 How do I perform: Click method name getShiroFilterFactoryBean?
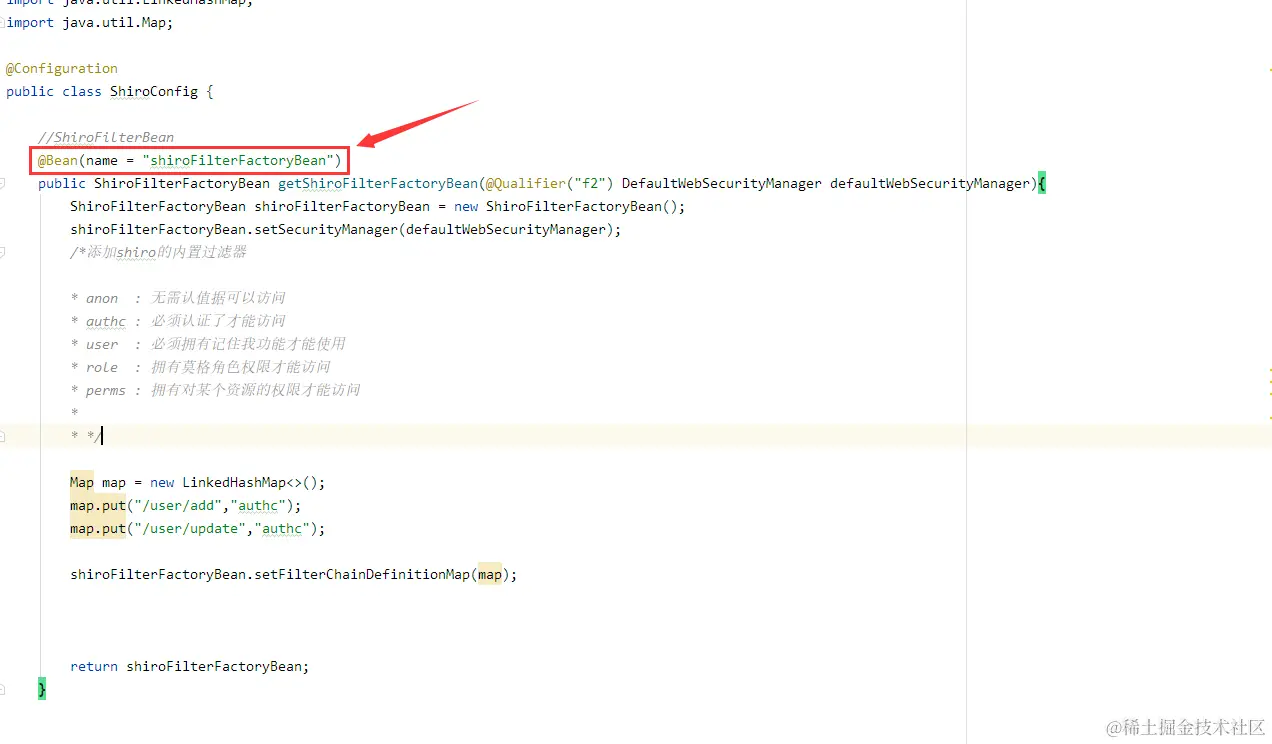tap(378, 183)
